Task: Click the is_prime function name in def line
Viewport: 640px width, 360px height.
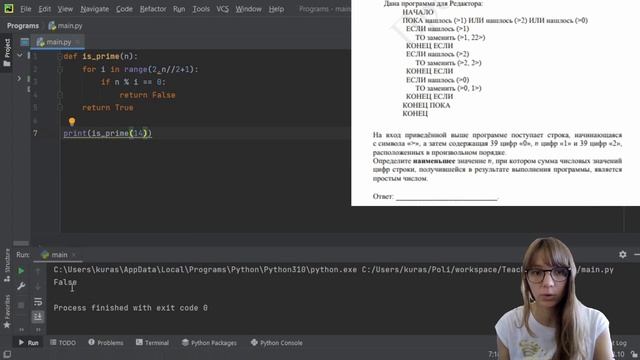Action: (101, 56)
